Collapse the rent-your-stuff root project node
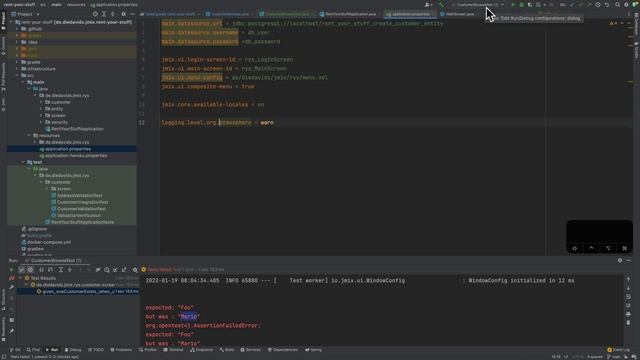The image size is (640, 360). click(11, 22)
